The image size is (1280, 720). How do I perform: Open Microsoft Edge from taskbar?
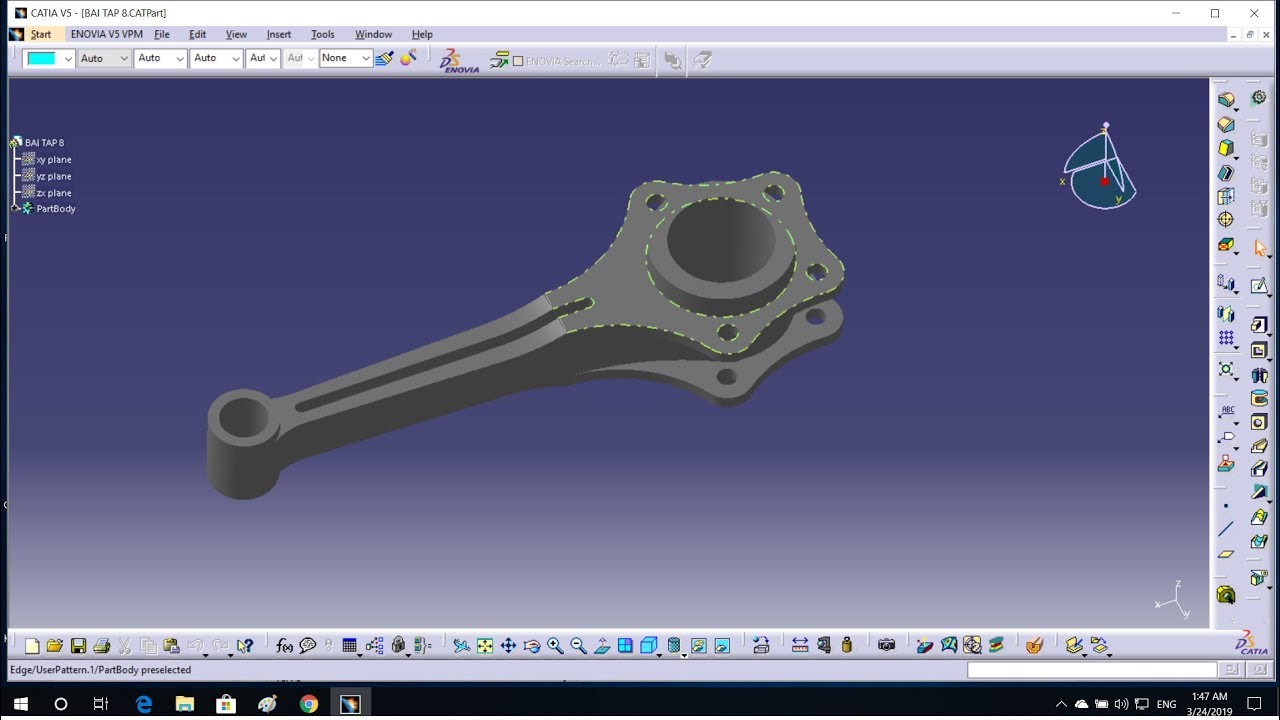pos(143,704)
